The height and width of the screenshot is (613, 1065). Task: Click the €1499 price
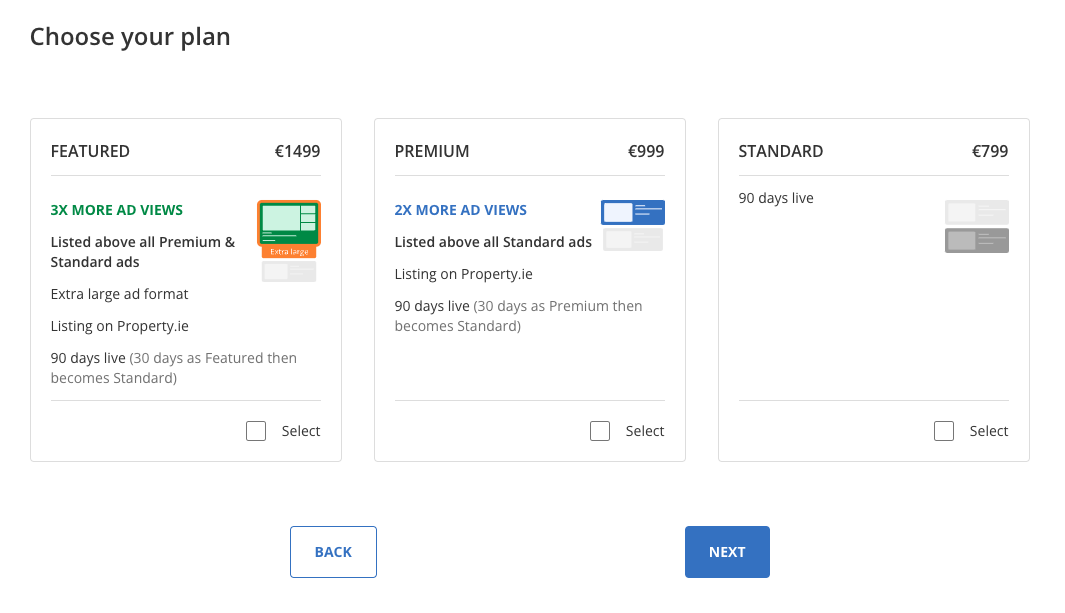click(x=297, y=151)
